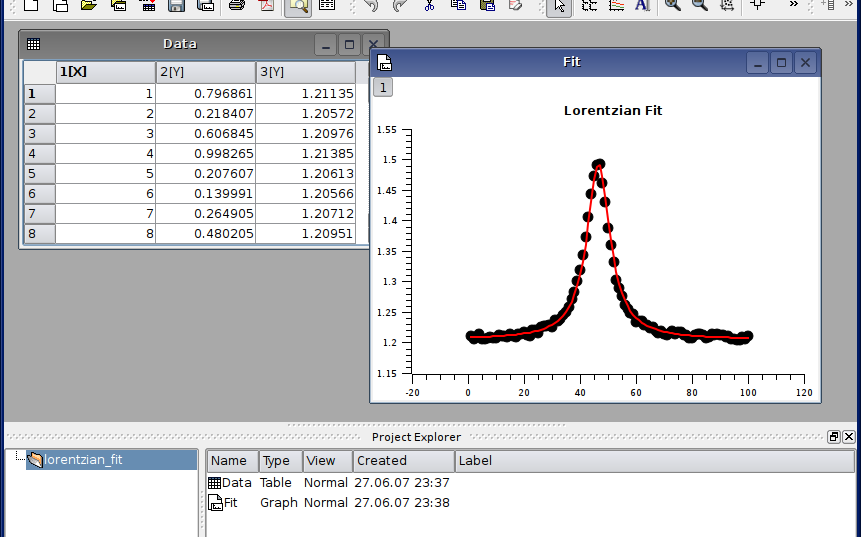Screen dimensions: 861x537
Task: Clear the selection with the eraser icon
Action: 516,5
